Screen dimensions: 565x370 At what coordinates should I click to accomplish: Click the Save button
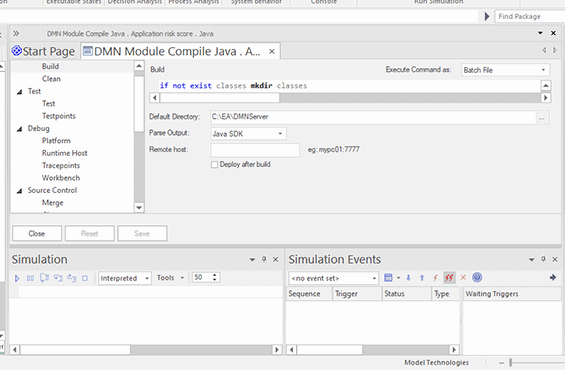[x=142, y=233]
